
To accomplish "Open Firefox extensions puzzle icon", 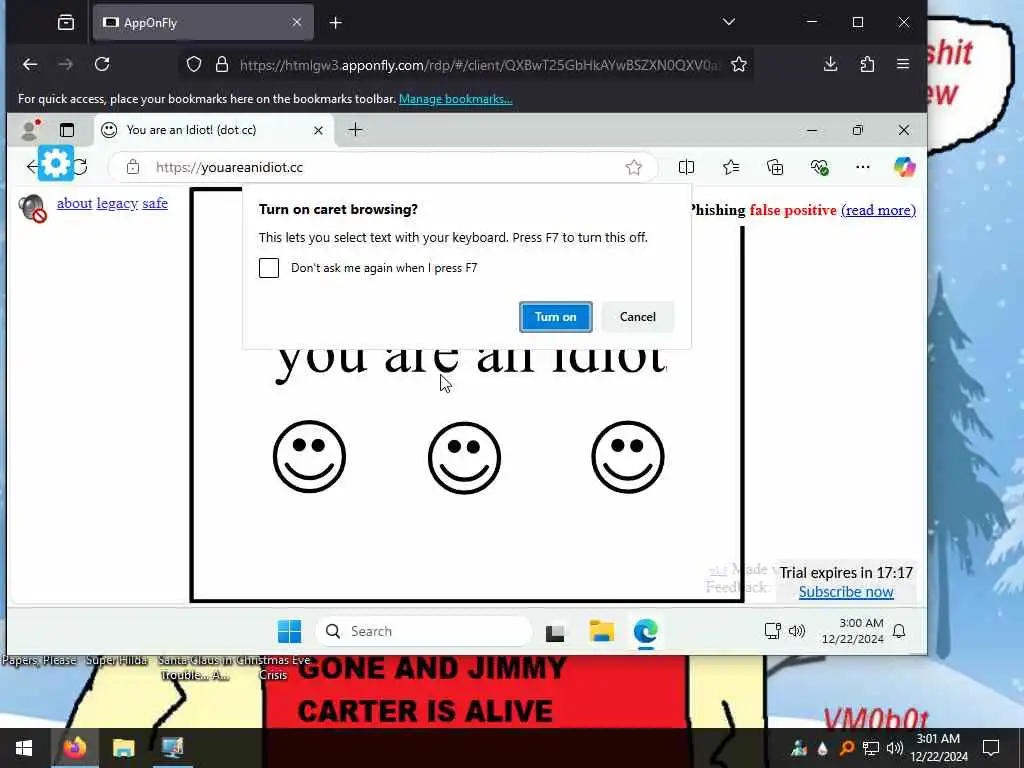I will click(x=867, y=64).
